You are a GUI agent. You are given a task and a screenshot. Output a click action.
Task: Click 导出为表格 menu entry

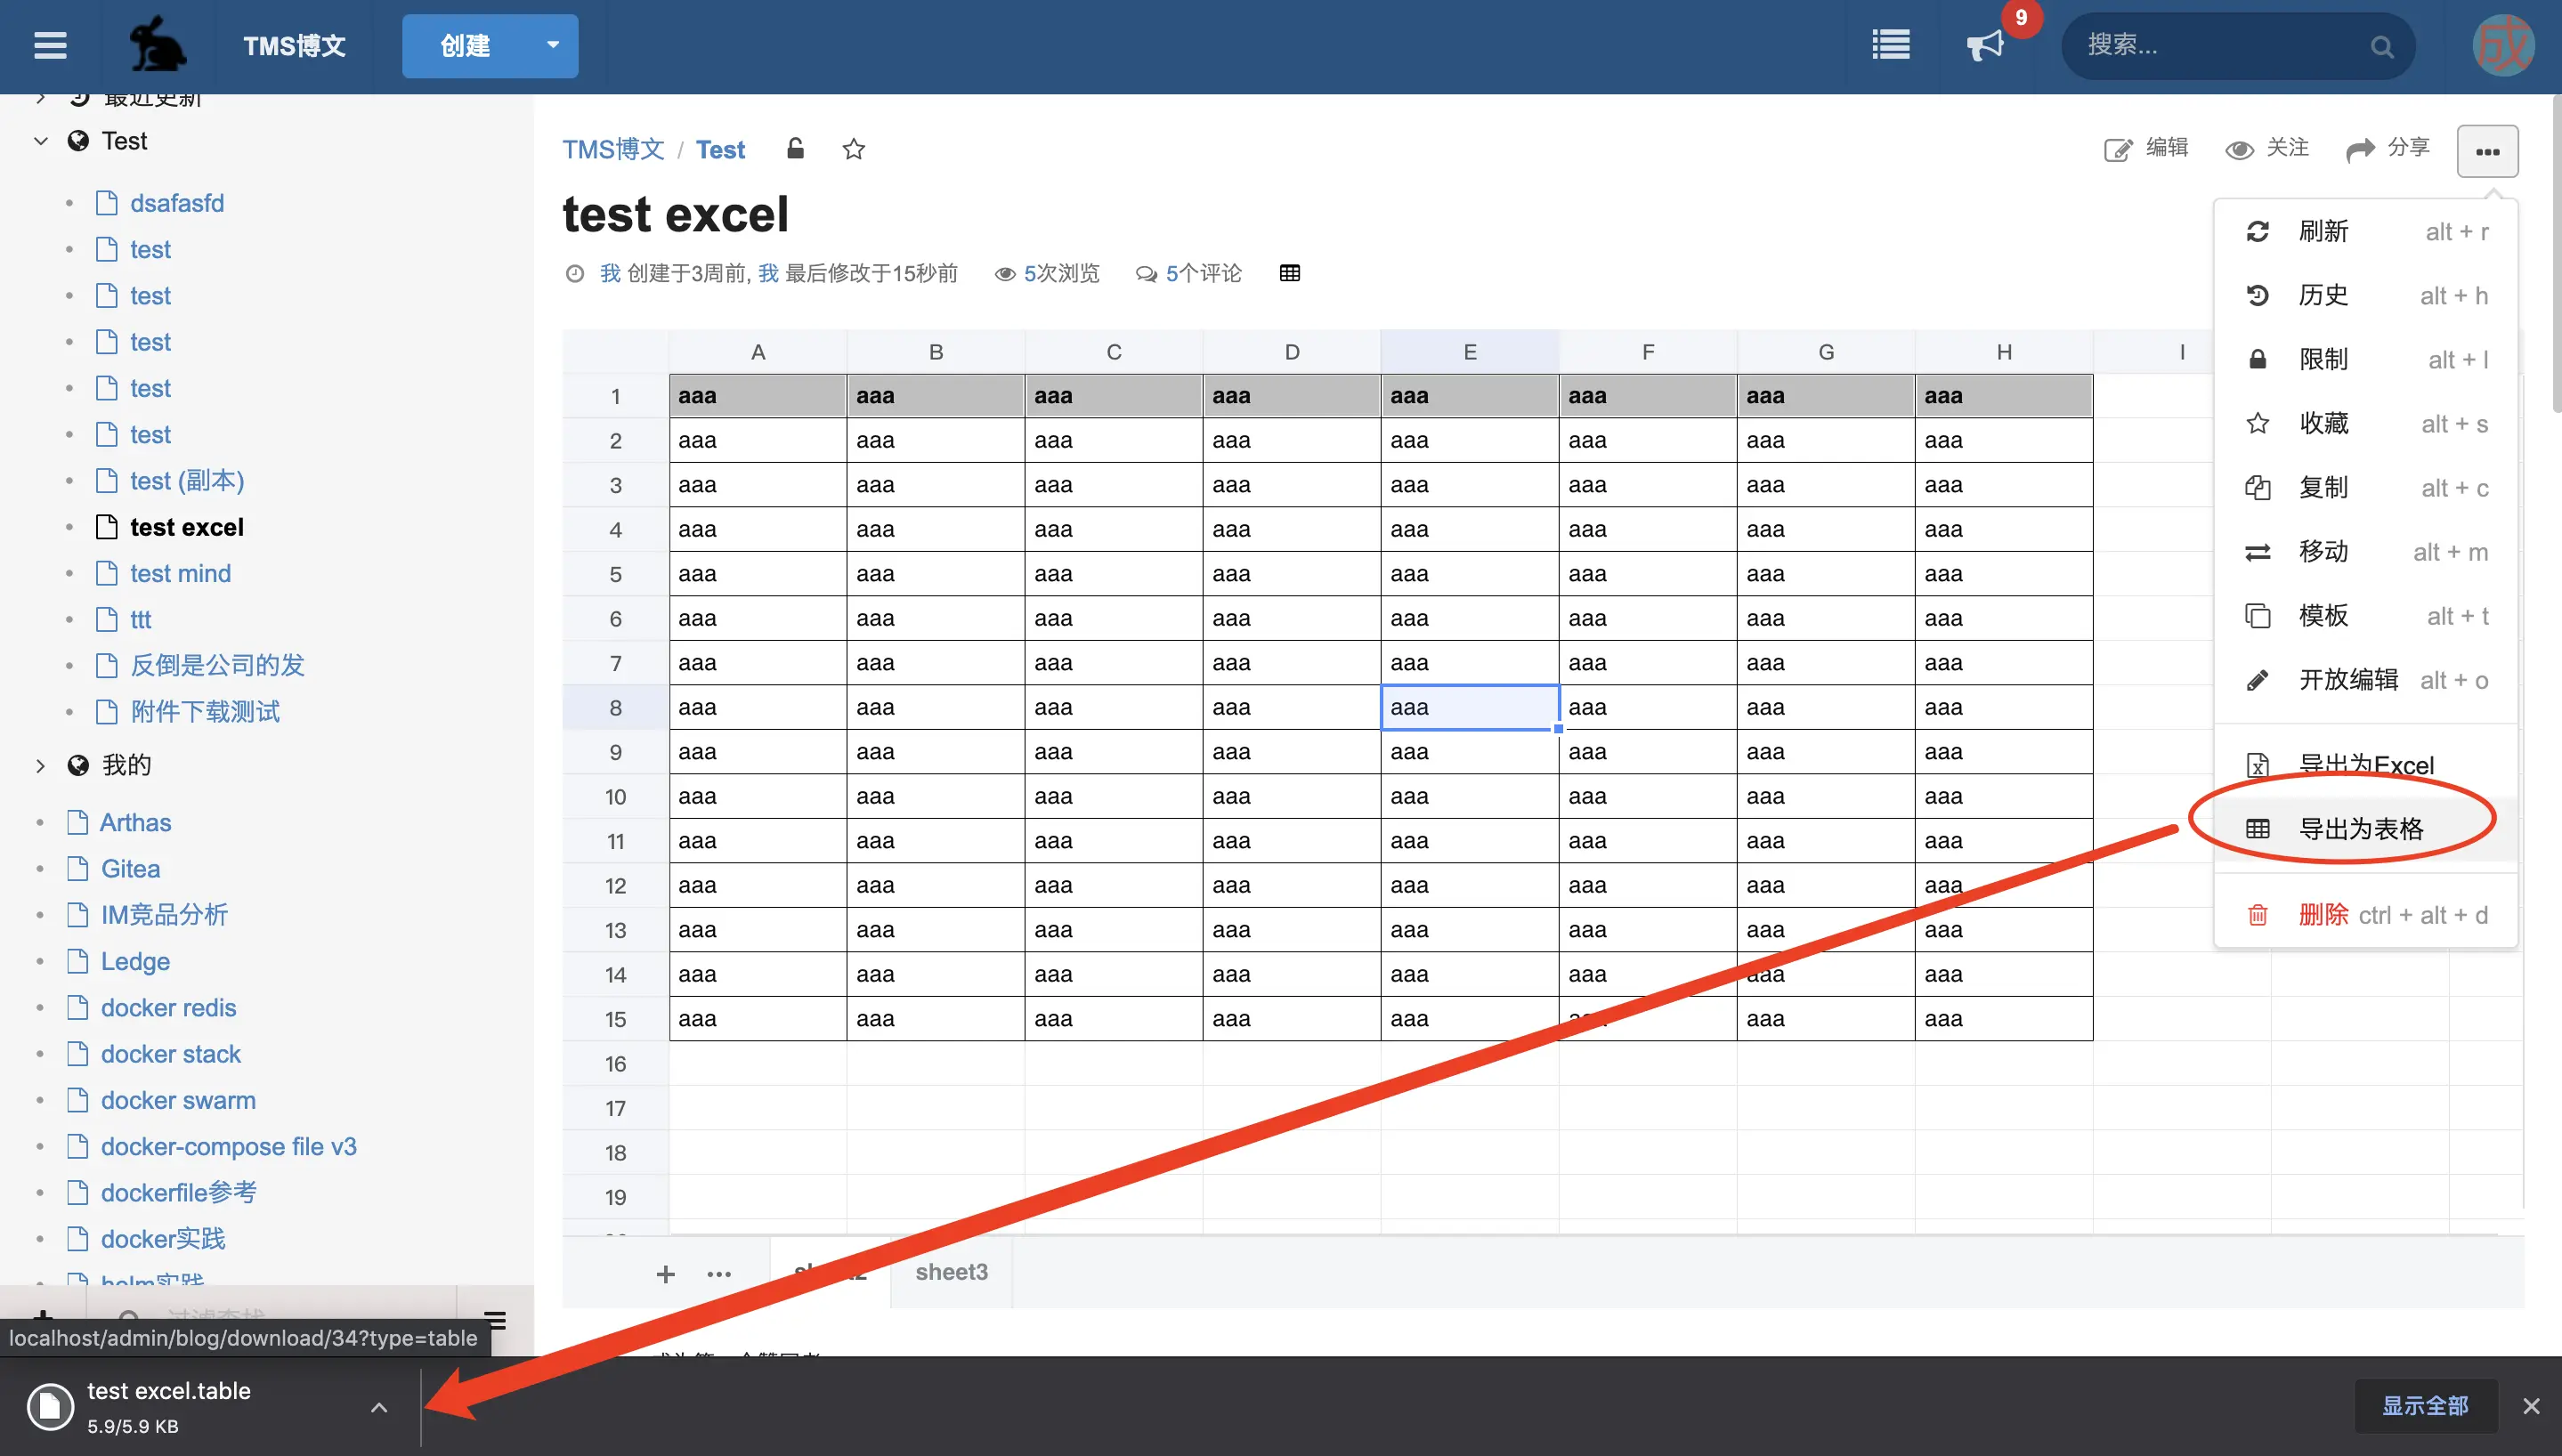[2365, 829]
